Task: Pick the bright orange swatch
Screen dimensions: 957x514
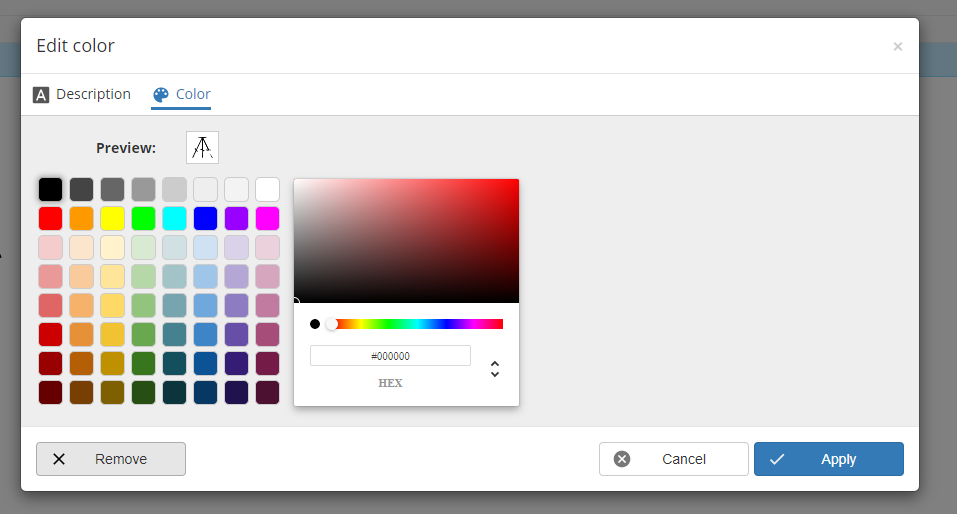Action: (x=81, y=219)
